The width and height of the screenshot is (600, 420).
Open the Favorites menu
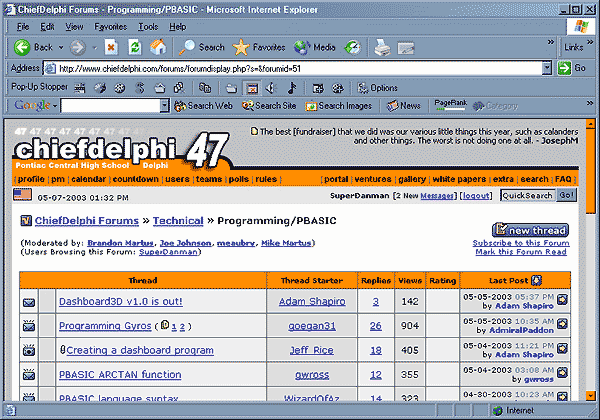click(111, 27)
